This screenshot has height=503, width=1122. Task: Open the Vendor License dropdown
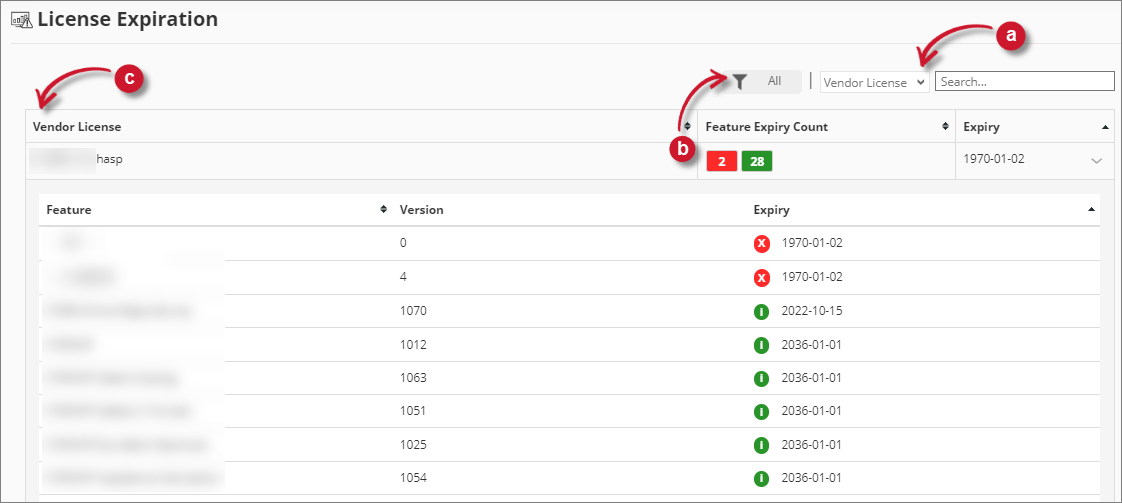(874, 83)
